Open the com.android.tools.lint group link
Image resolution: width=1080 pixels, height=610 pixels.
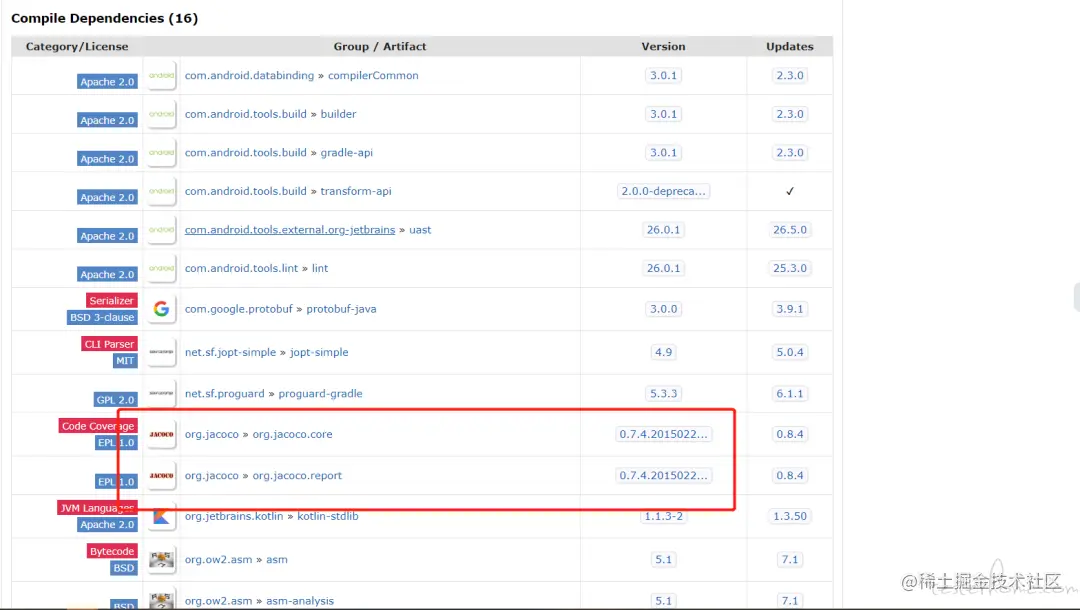[241, 268]
